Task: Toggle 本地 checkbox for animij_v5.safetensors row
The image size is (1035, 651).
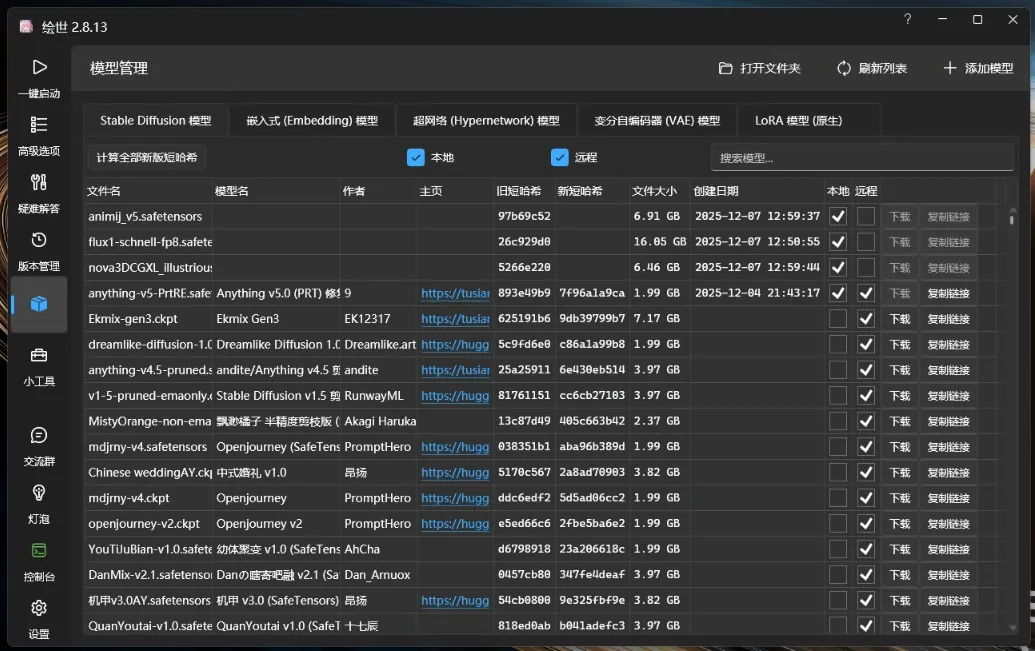Action: 838,216
